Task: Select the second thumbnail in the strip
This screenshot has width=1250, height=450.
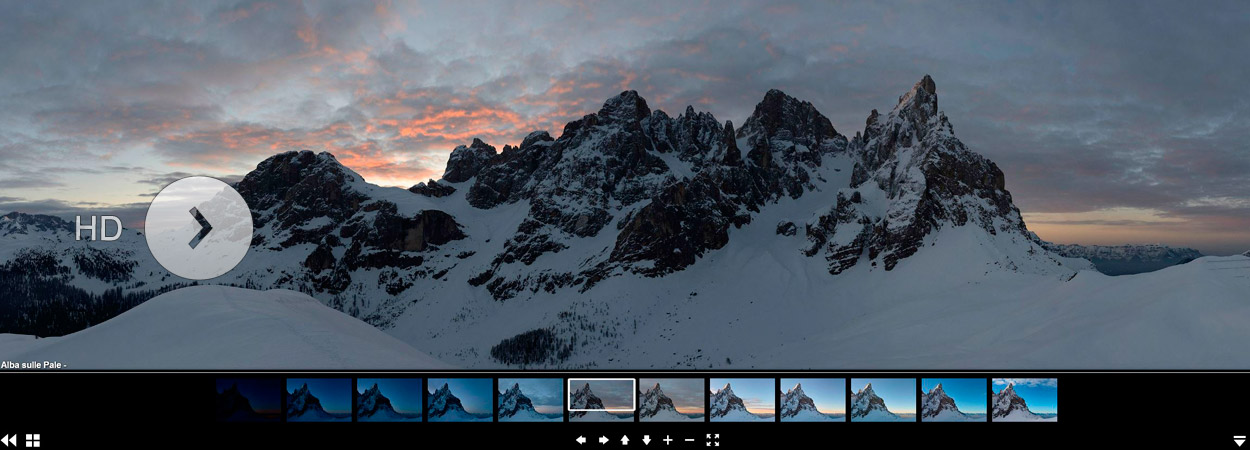Action: [x=319, y=400]
